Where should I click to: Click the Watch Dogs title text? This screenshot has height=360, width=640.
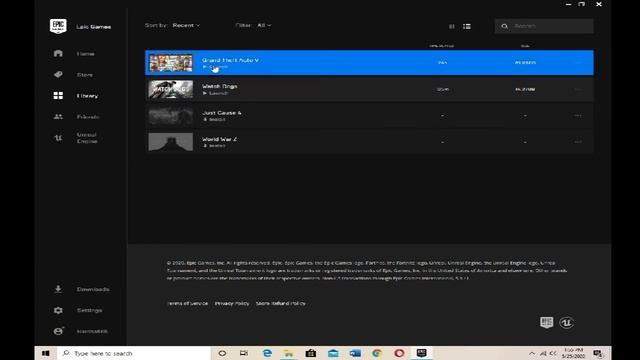(220, 86)
